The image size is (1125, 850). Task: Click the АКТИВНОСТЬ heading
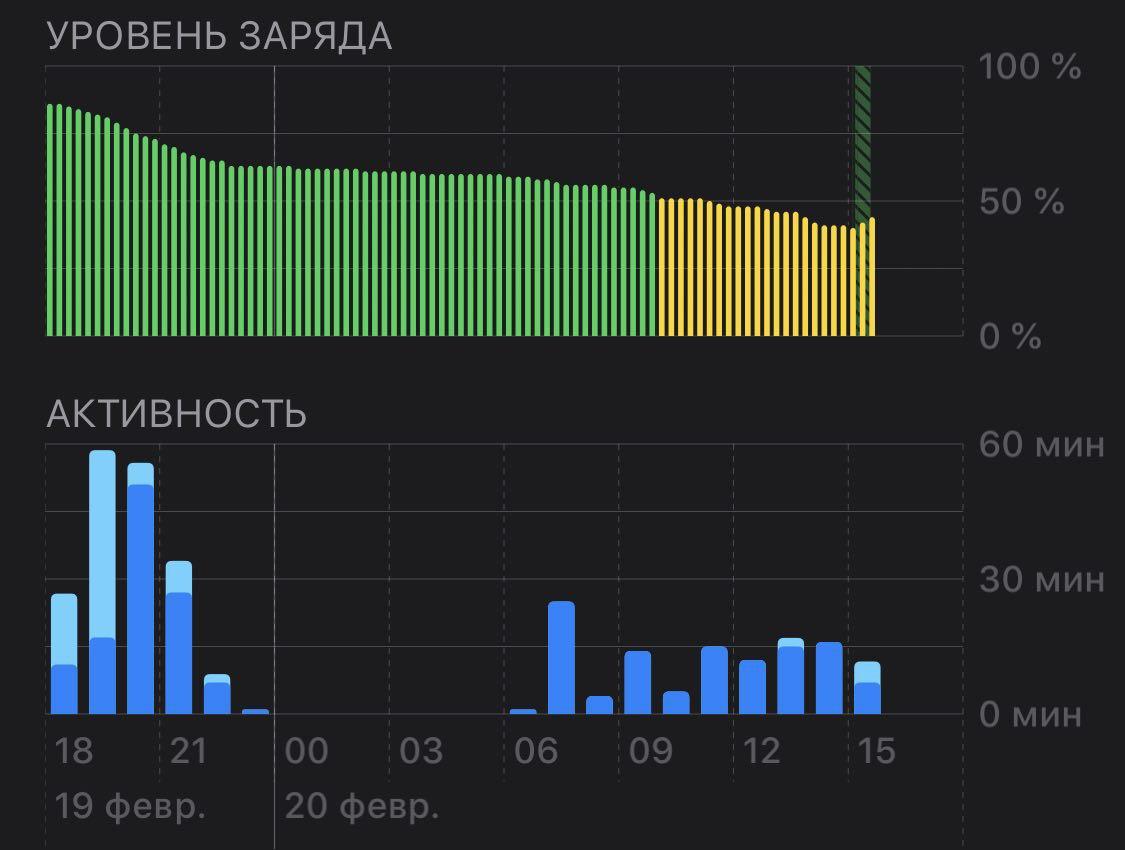pos(176,414)
